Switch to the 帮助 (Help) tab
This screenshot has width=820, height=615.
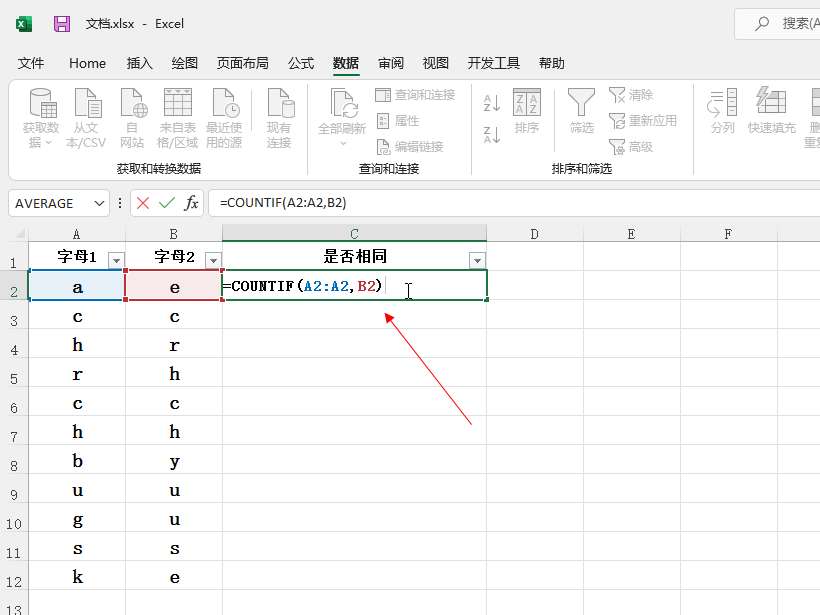[x=552, y=63]
